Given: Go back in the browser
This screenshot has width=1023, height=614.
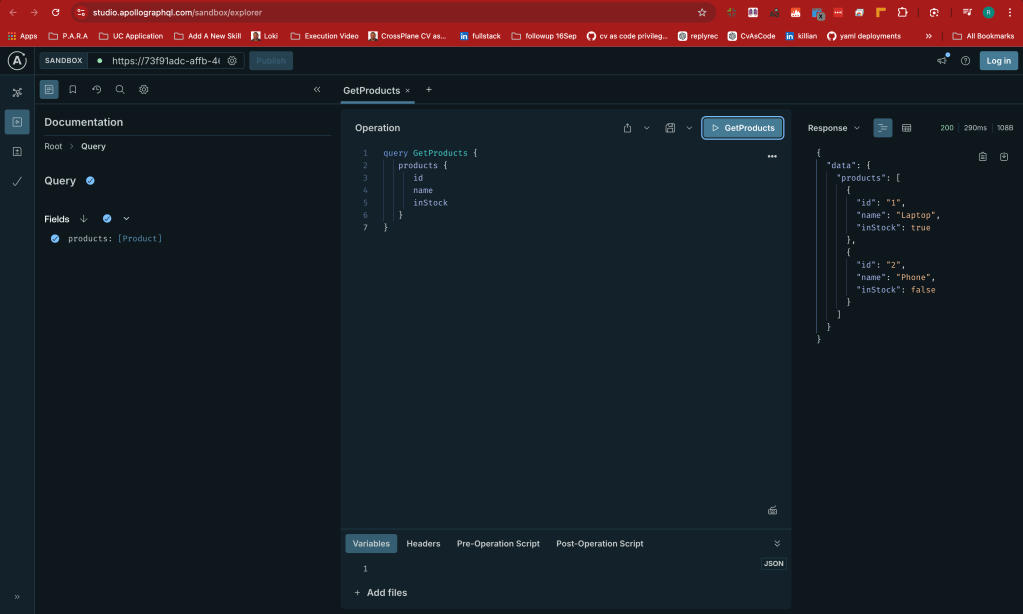Looking at the screenshot, I should 13,12.
